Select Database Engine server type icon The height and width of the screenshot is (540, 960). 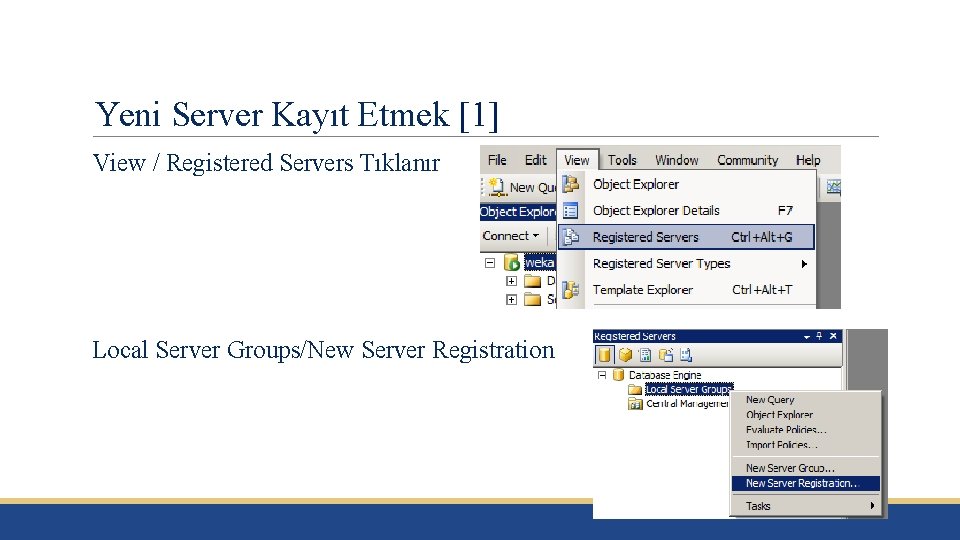(x=604, y=354)
